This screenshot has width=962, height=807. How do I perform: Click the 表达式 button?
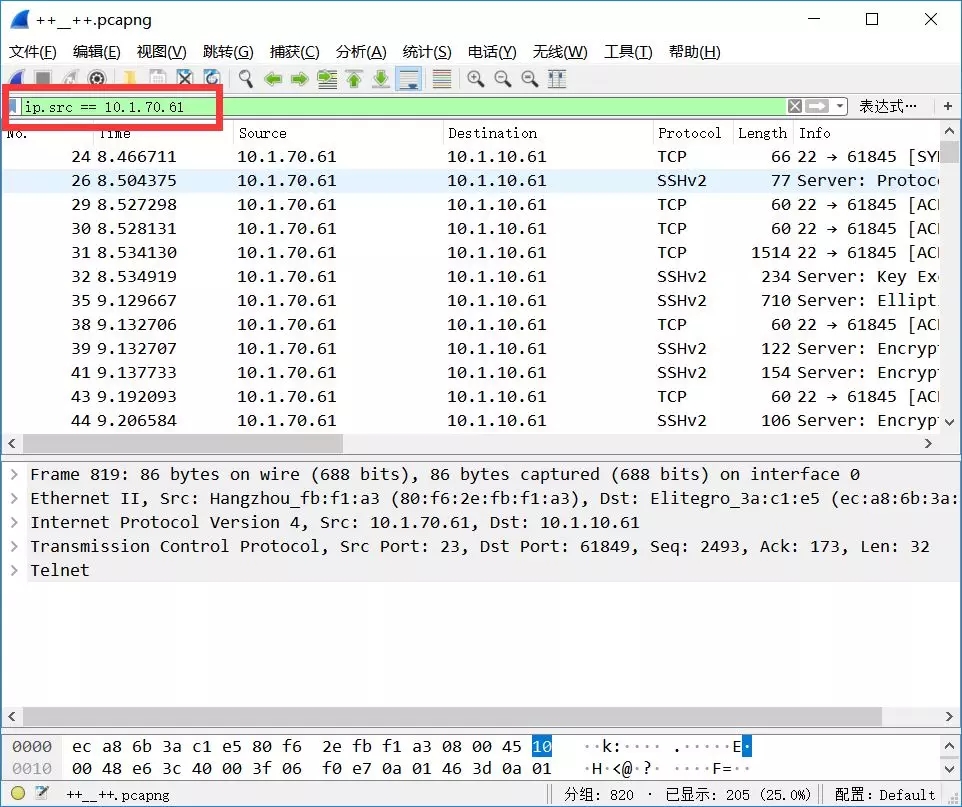coord(888,106)
